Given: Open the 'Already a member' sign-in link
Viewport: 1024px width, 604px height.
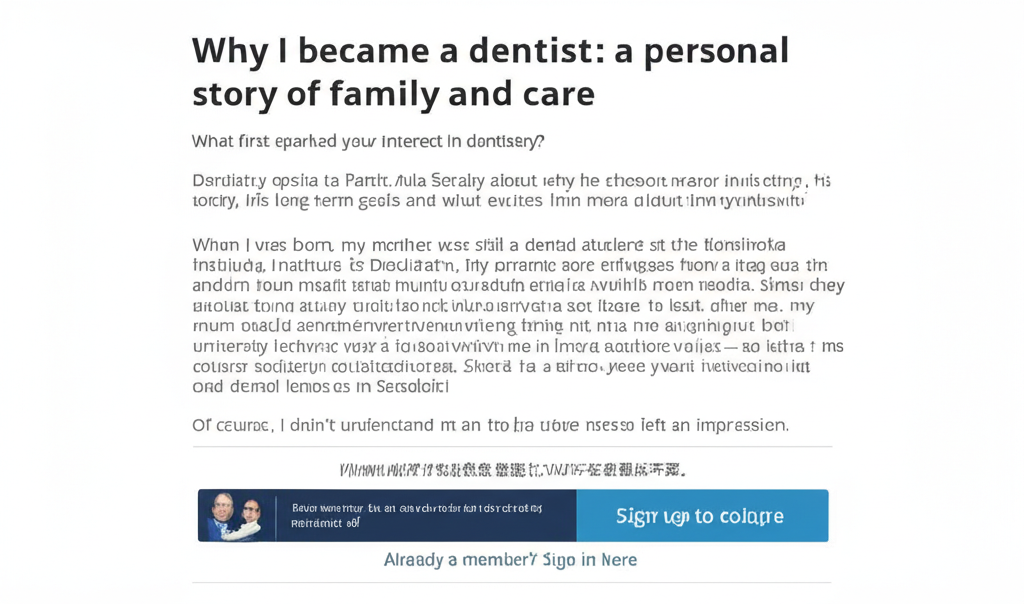Looking at the screenshot, I should (x=510, y=560).
